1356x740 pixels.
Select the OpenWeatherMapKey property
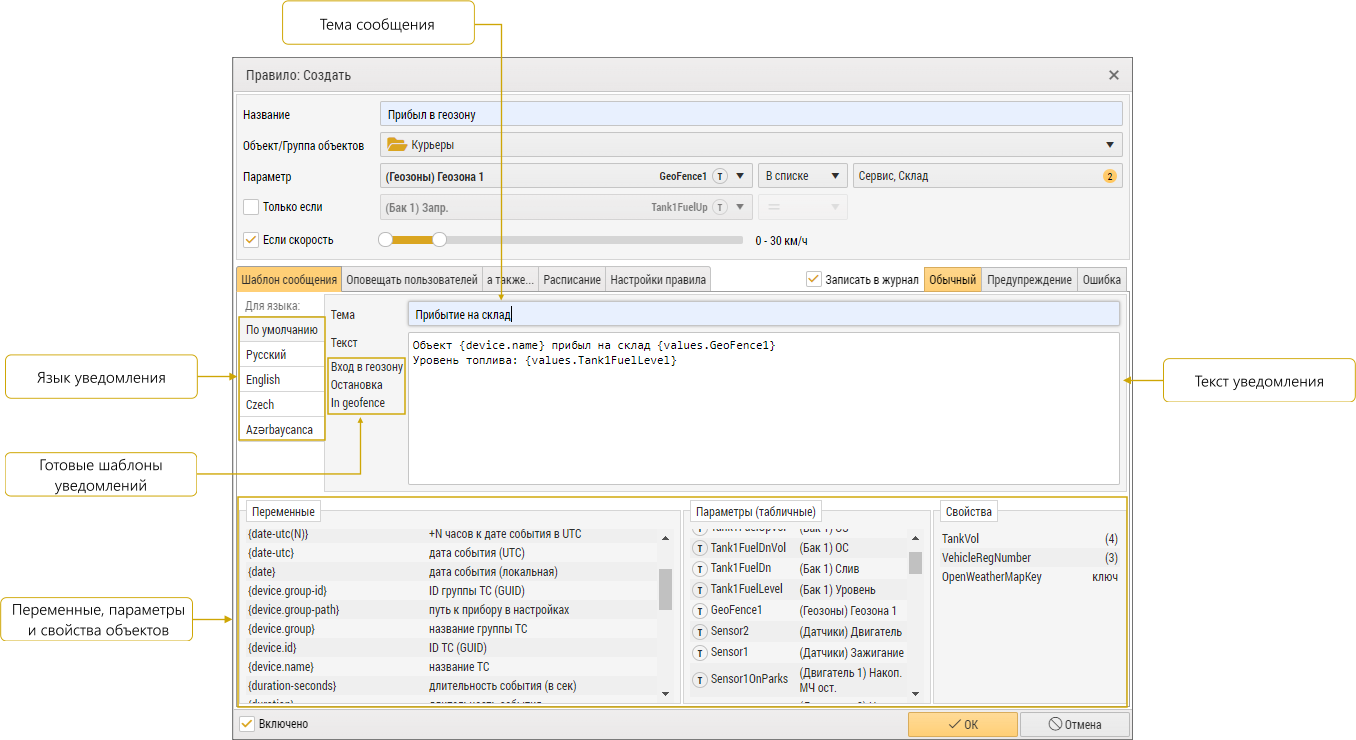point(1030,577)
